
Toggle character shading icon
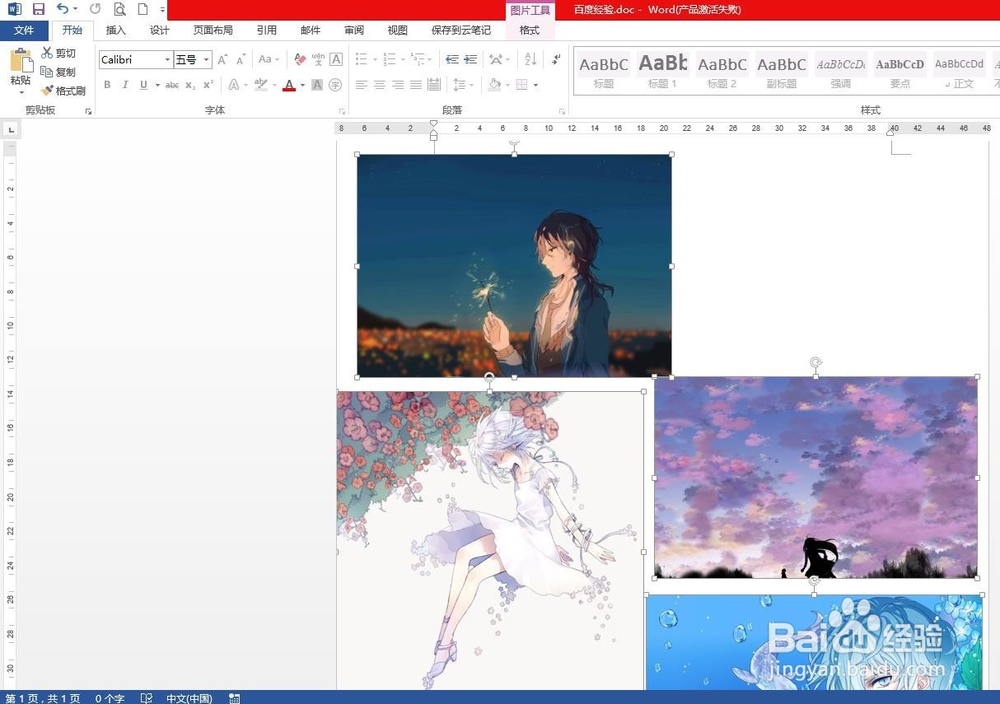(x=317, y=85)
